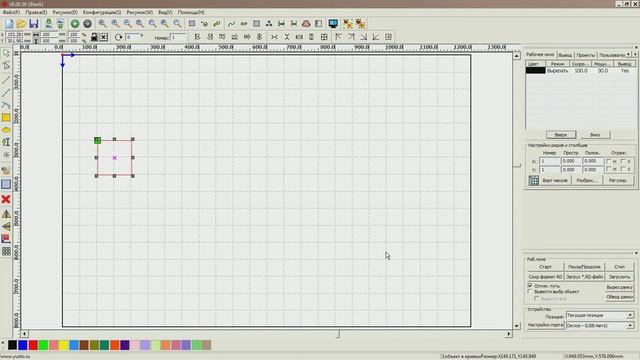The width and height of the screenshot is (640, 360).
Task: Open the Device USB port dropdown
Action: tap(600, 326)
